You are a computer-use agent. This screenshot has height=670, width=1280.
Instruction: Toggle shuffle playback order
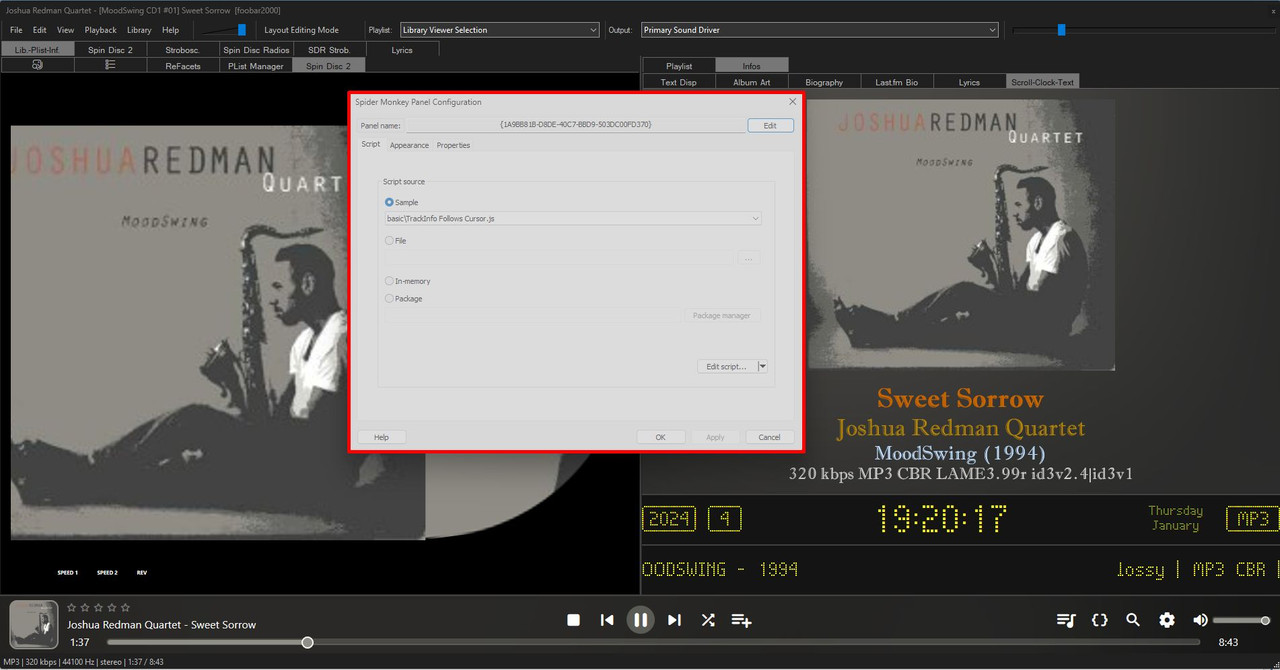[708, 620]
